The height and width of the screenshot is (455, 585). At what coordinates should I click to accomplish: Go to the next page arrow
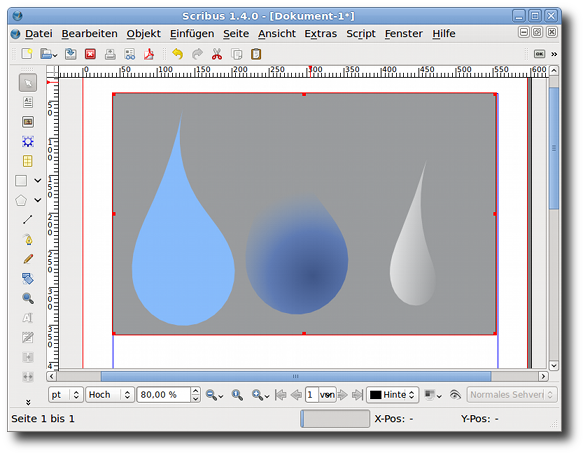(x=342, y=395)
